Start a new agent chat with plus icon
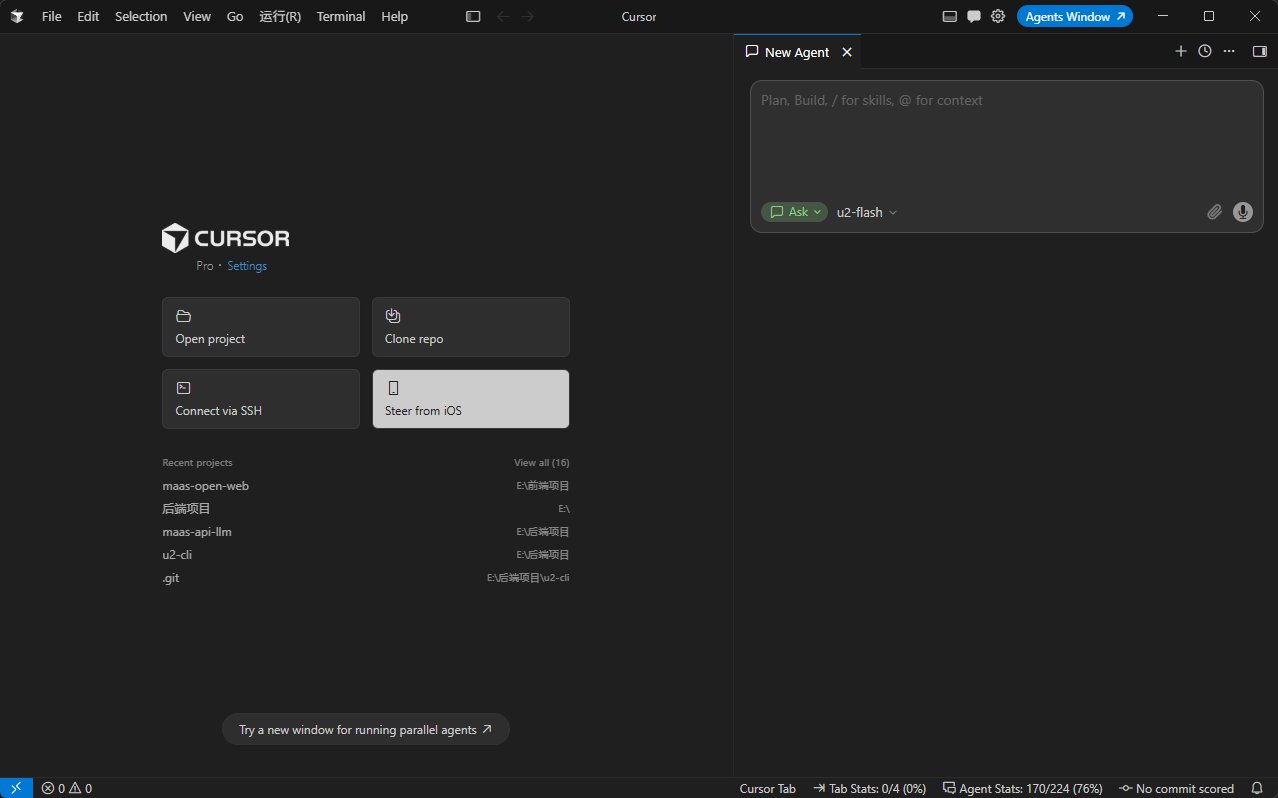Screen dimensions: 1278x798 click(x=1181, y=51)
